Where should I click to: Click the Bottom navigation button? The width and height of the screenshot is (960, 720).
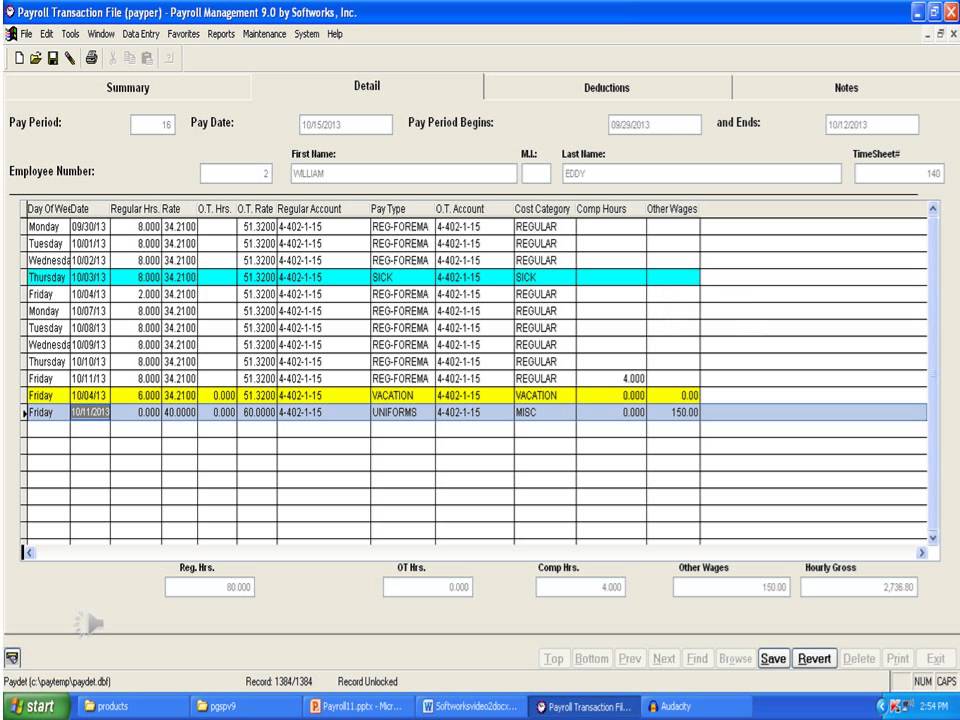coord(592,659)
